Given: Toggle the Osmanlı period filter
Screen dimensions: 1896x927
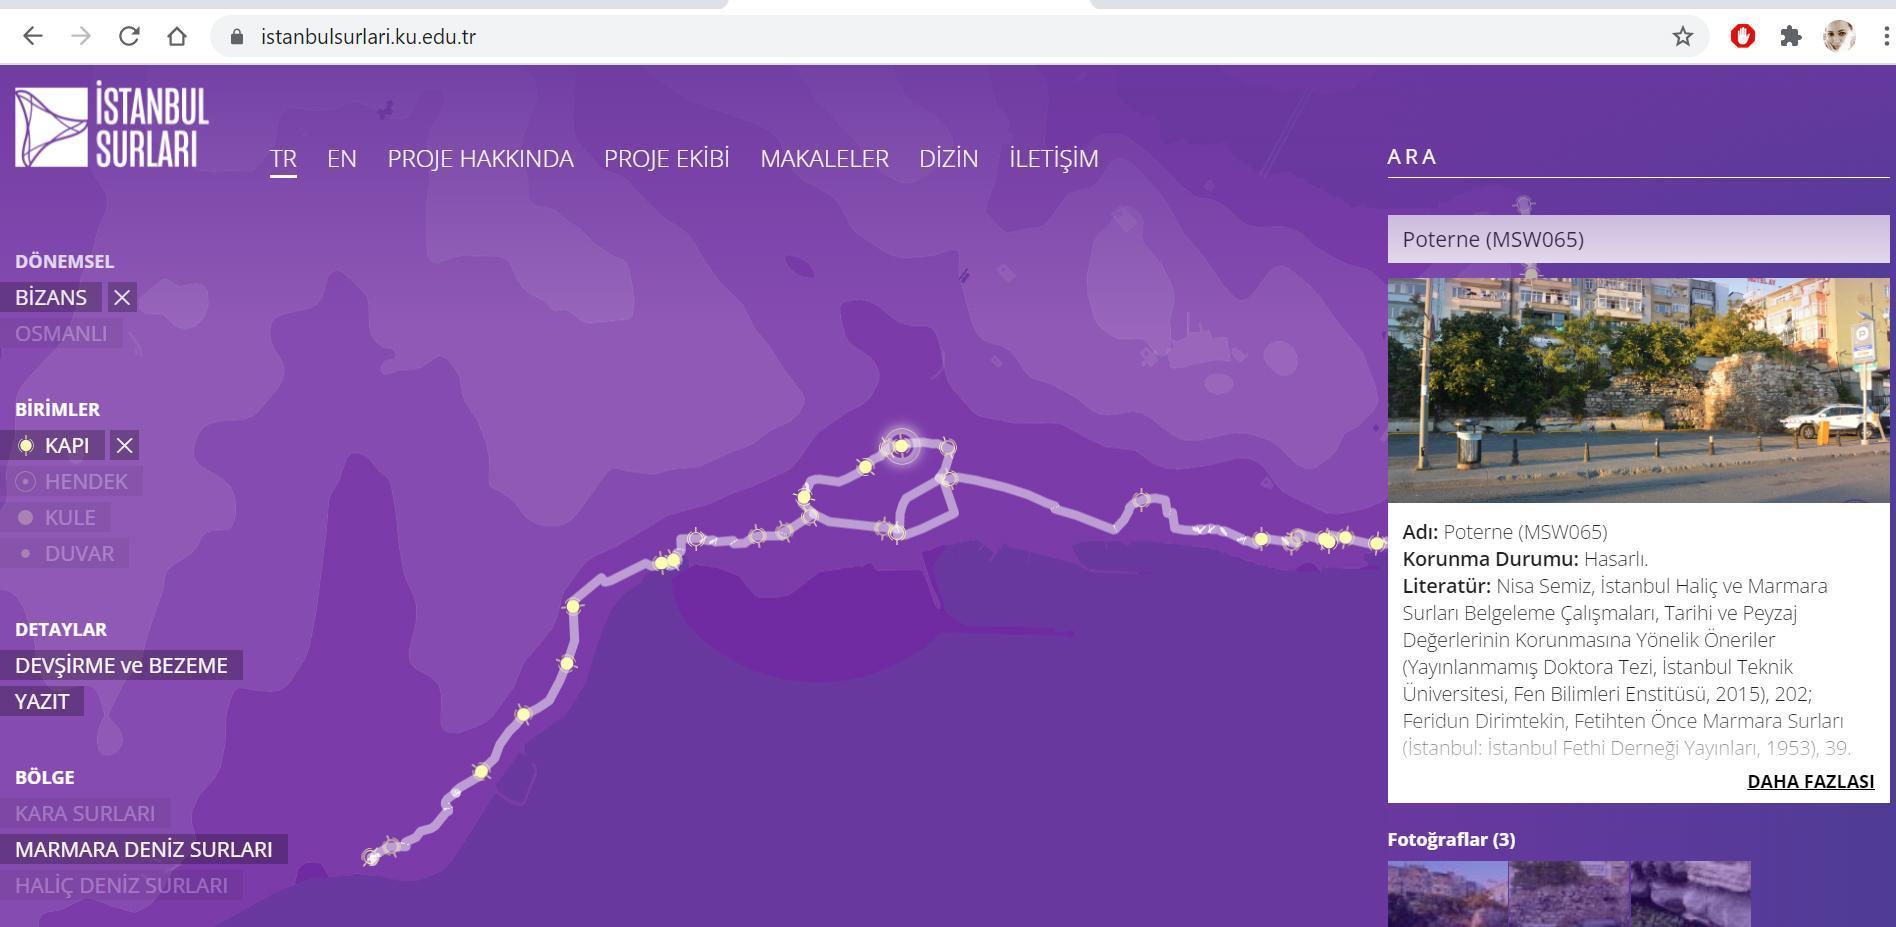Looking at the screenshot, I should click(x=61, y=334).
